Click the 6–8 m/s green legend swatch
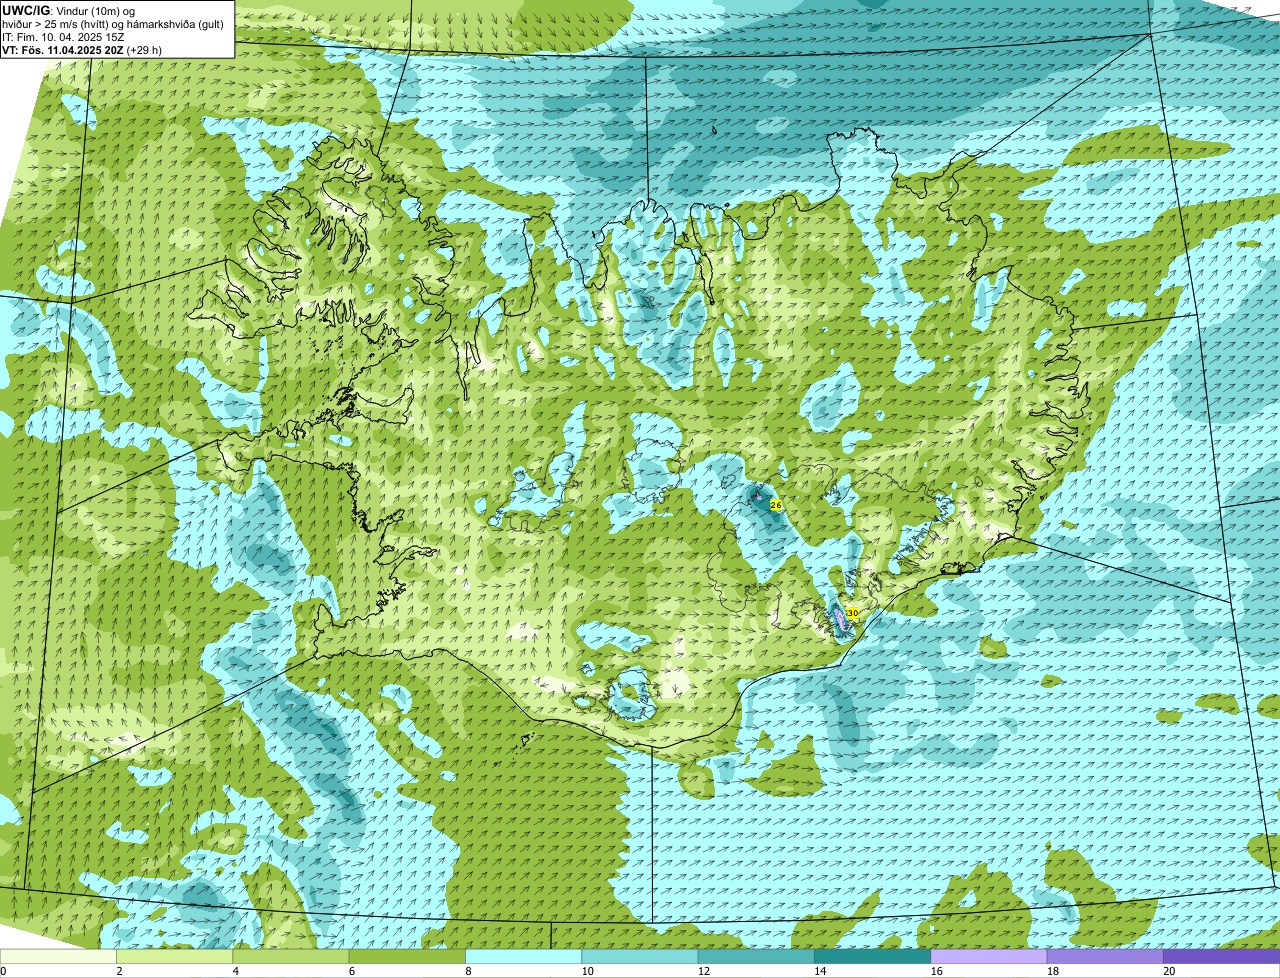Image resolution: width=1280 pixels, height=978 pixels. pyautogui.click(x=407, y=957)
